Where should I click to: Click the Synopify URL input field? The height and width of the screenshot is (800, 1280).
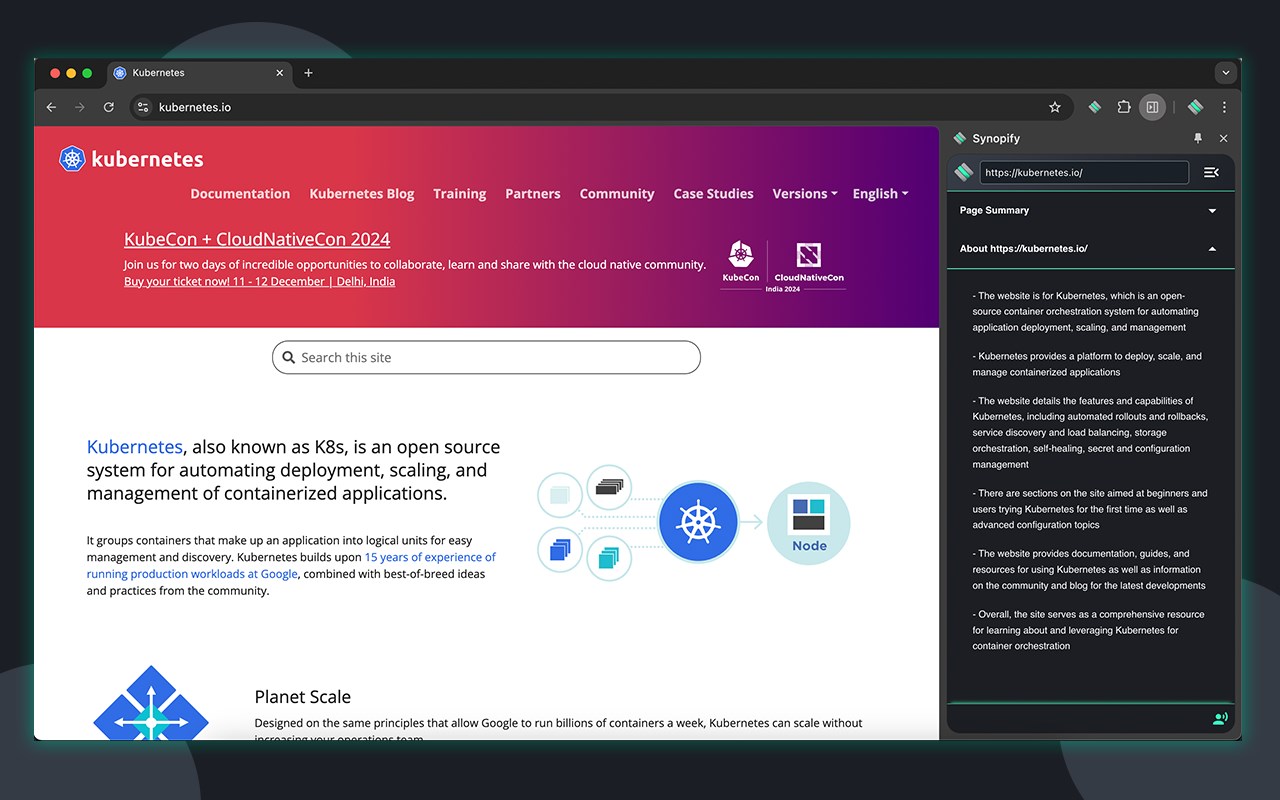1084,172
